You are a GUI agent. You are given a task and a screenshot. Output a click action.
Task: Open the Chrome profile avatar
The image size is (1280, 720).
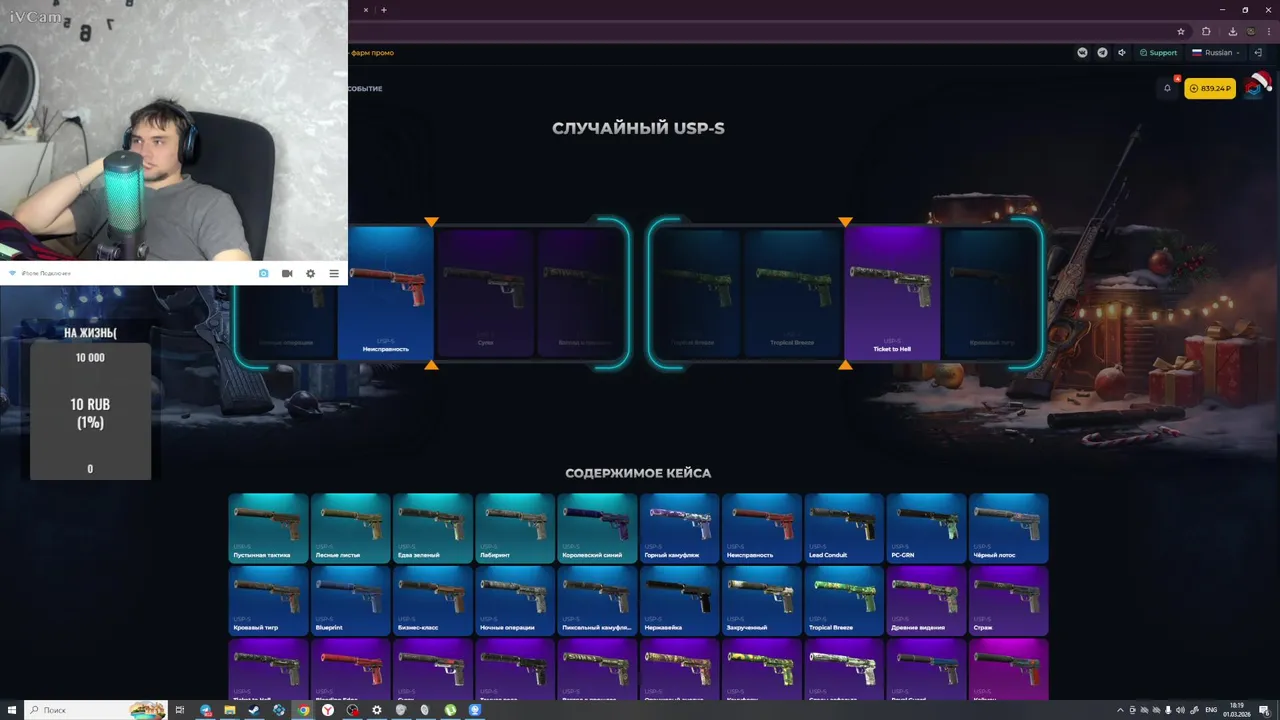pyautogui.click(x=1252, y=31)
